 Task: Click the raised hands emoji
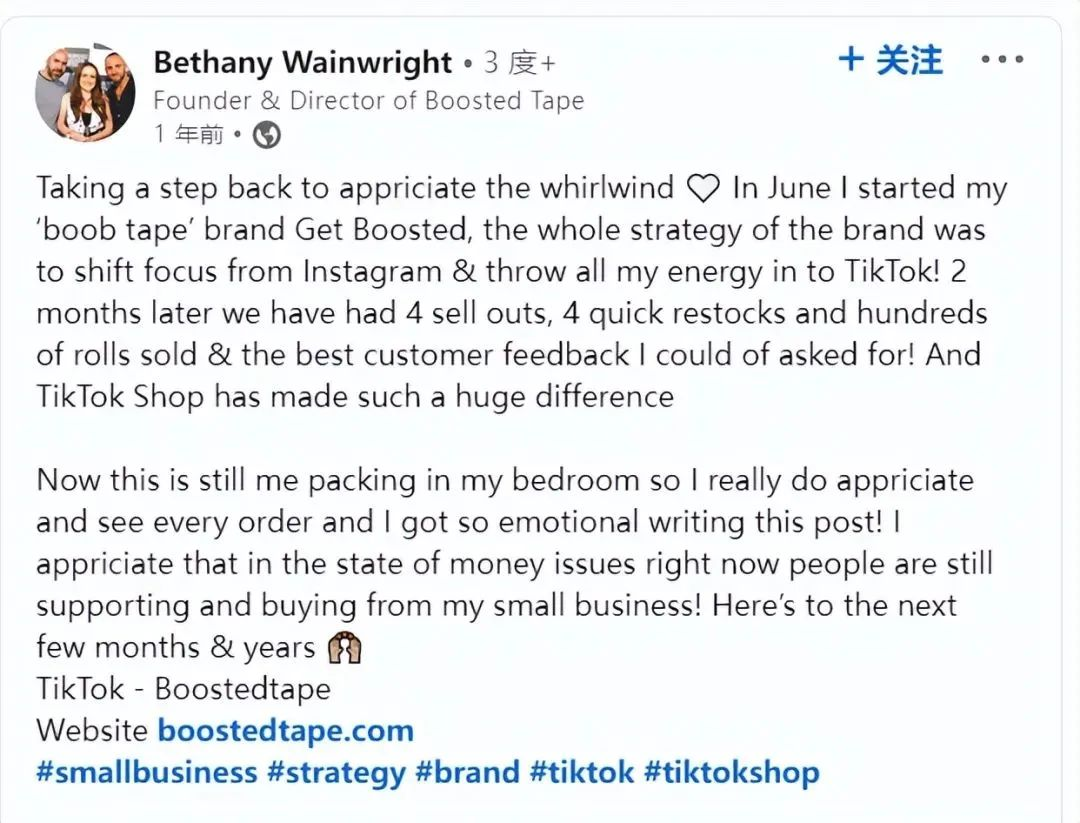point(344,648)
